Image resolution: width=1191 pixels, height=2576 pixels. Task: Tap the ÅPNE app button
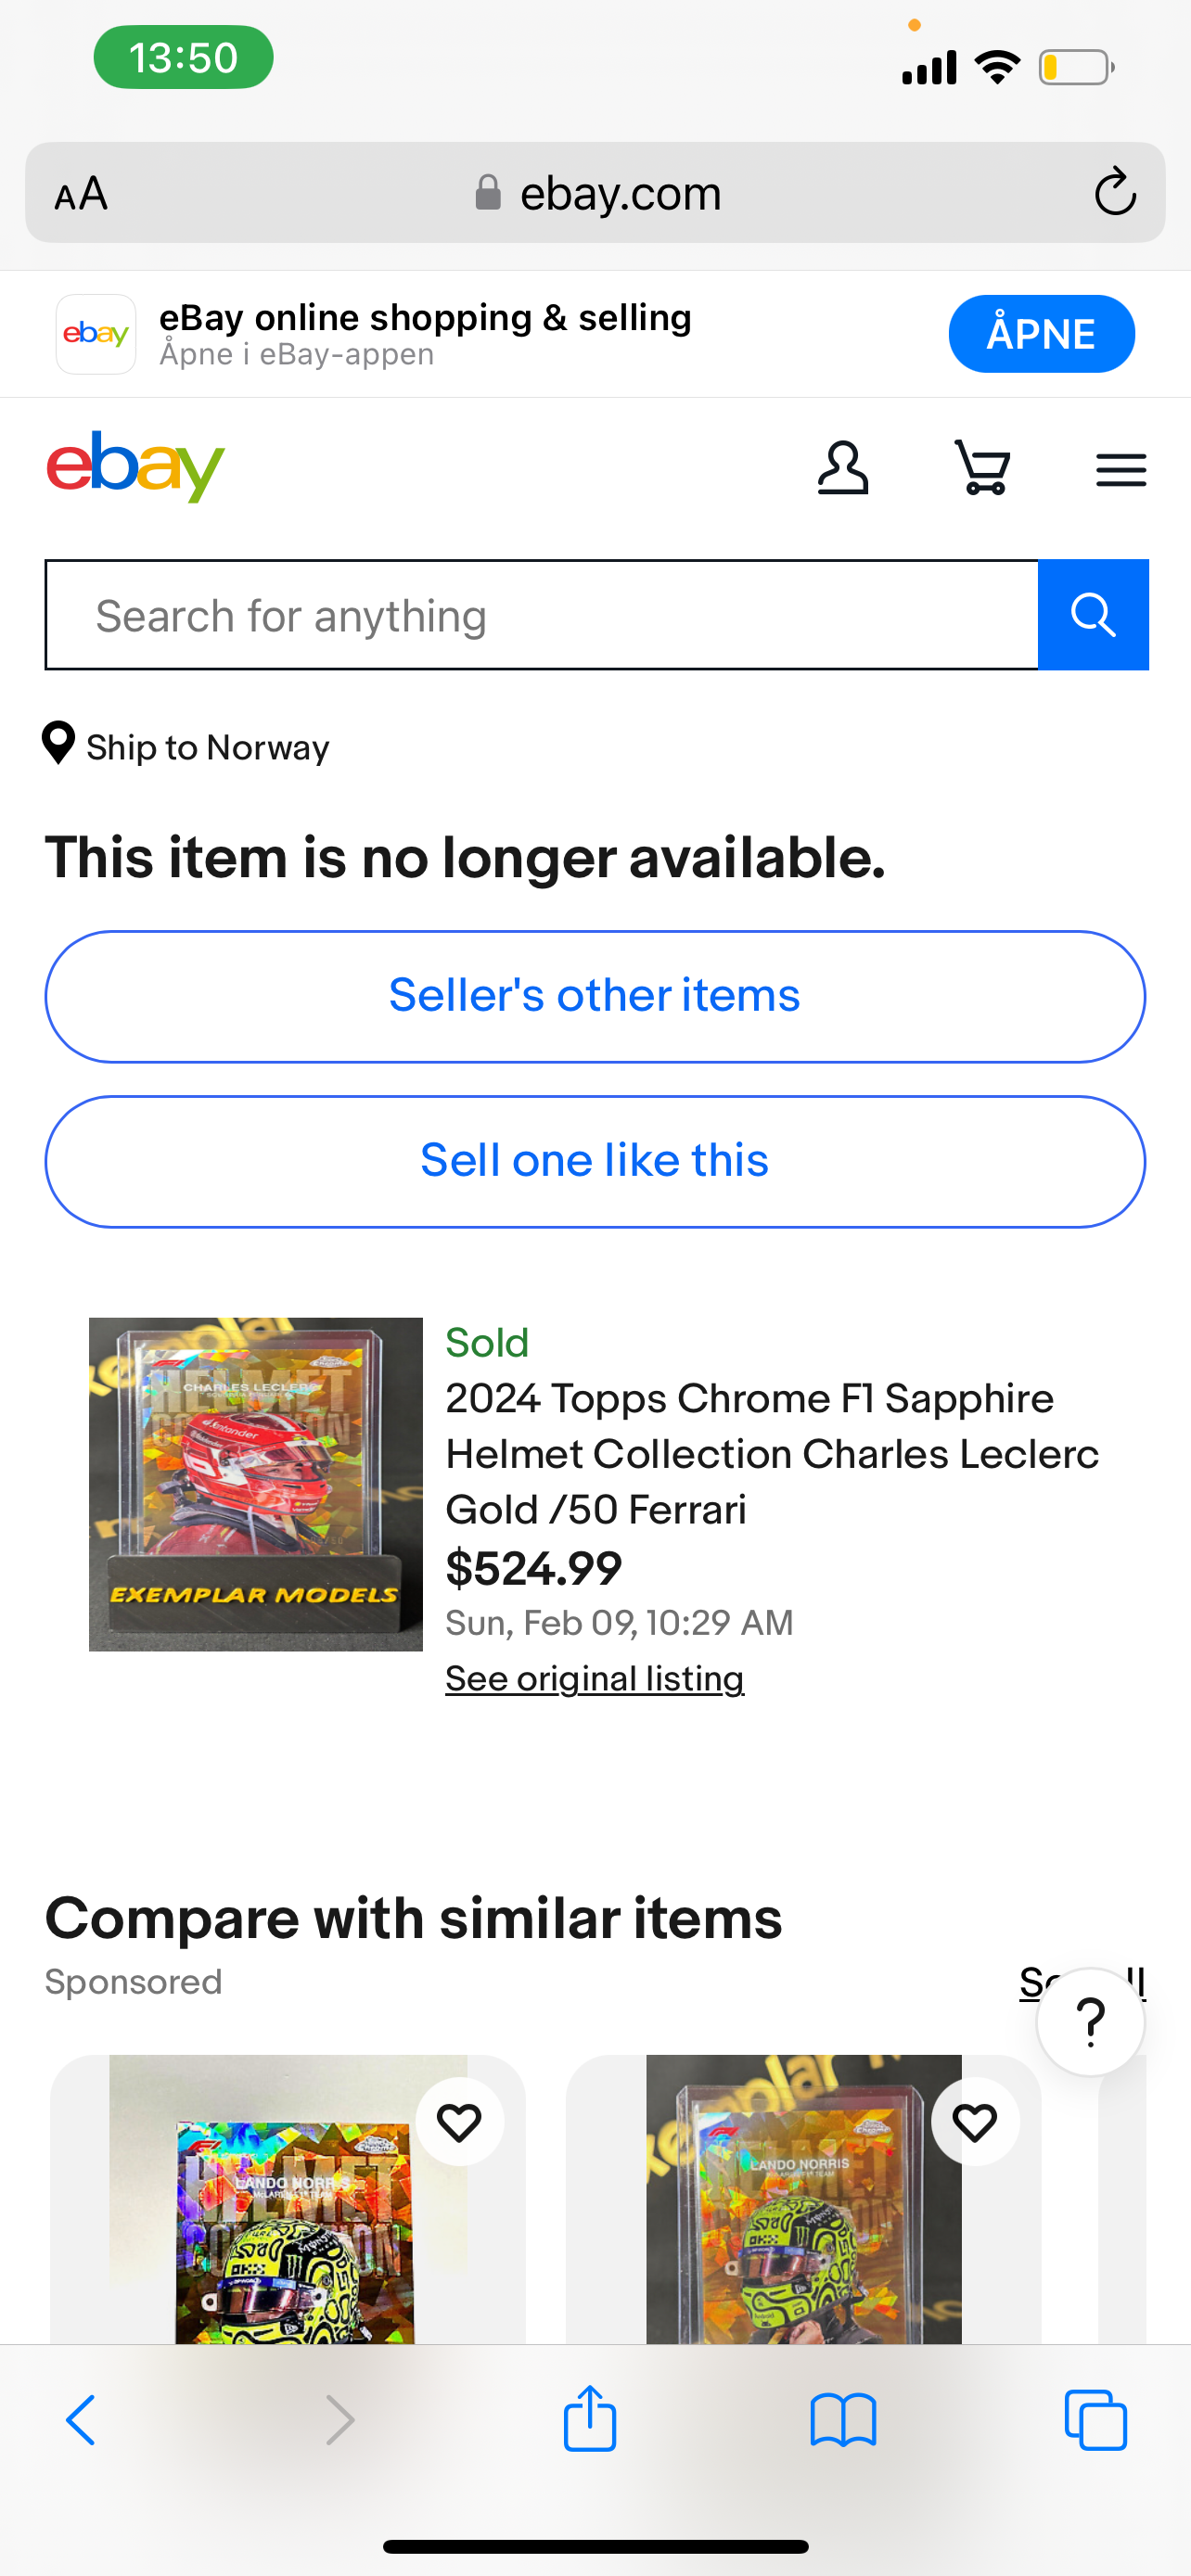pyautogui.click(x=1041, y=334)
